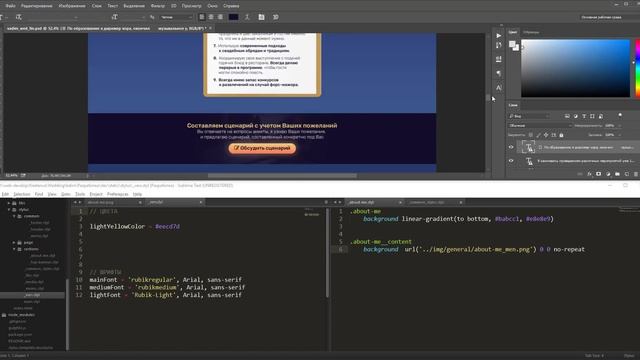Image resolution: width=640 pixels, height=360 pixels.
Task: Open the blend mode dropdown in Layers panel
Action: (x=540, y=126)
